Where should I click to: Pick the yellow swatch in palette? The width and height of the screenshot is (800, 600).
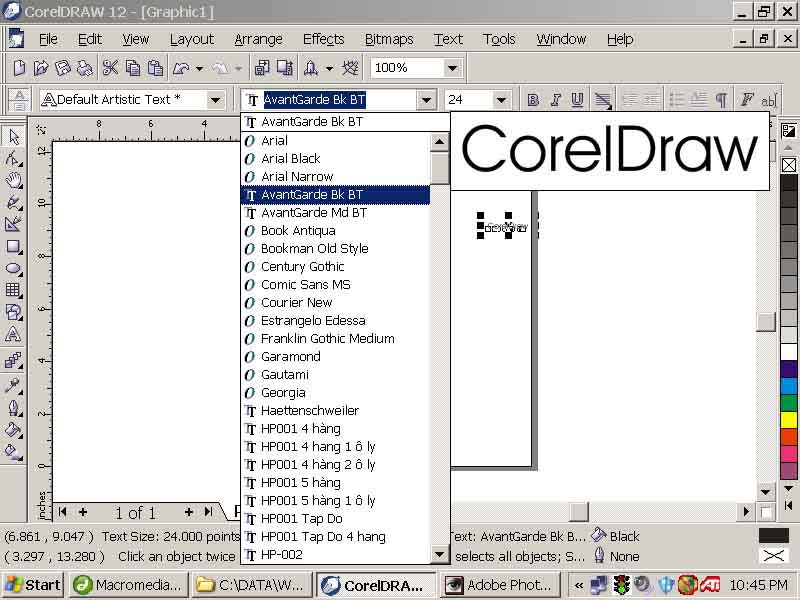point(789,420)
